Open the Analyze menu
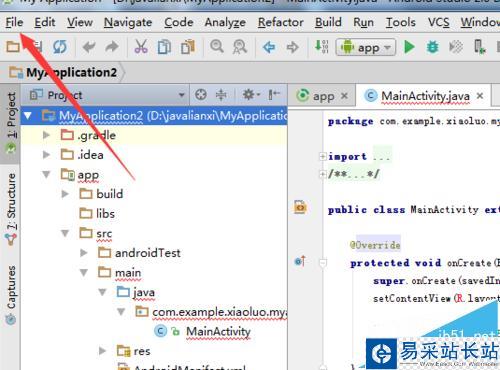 225,22
